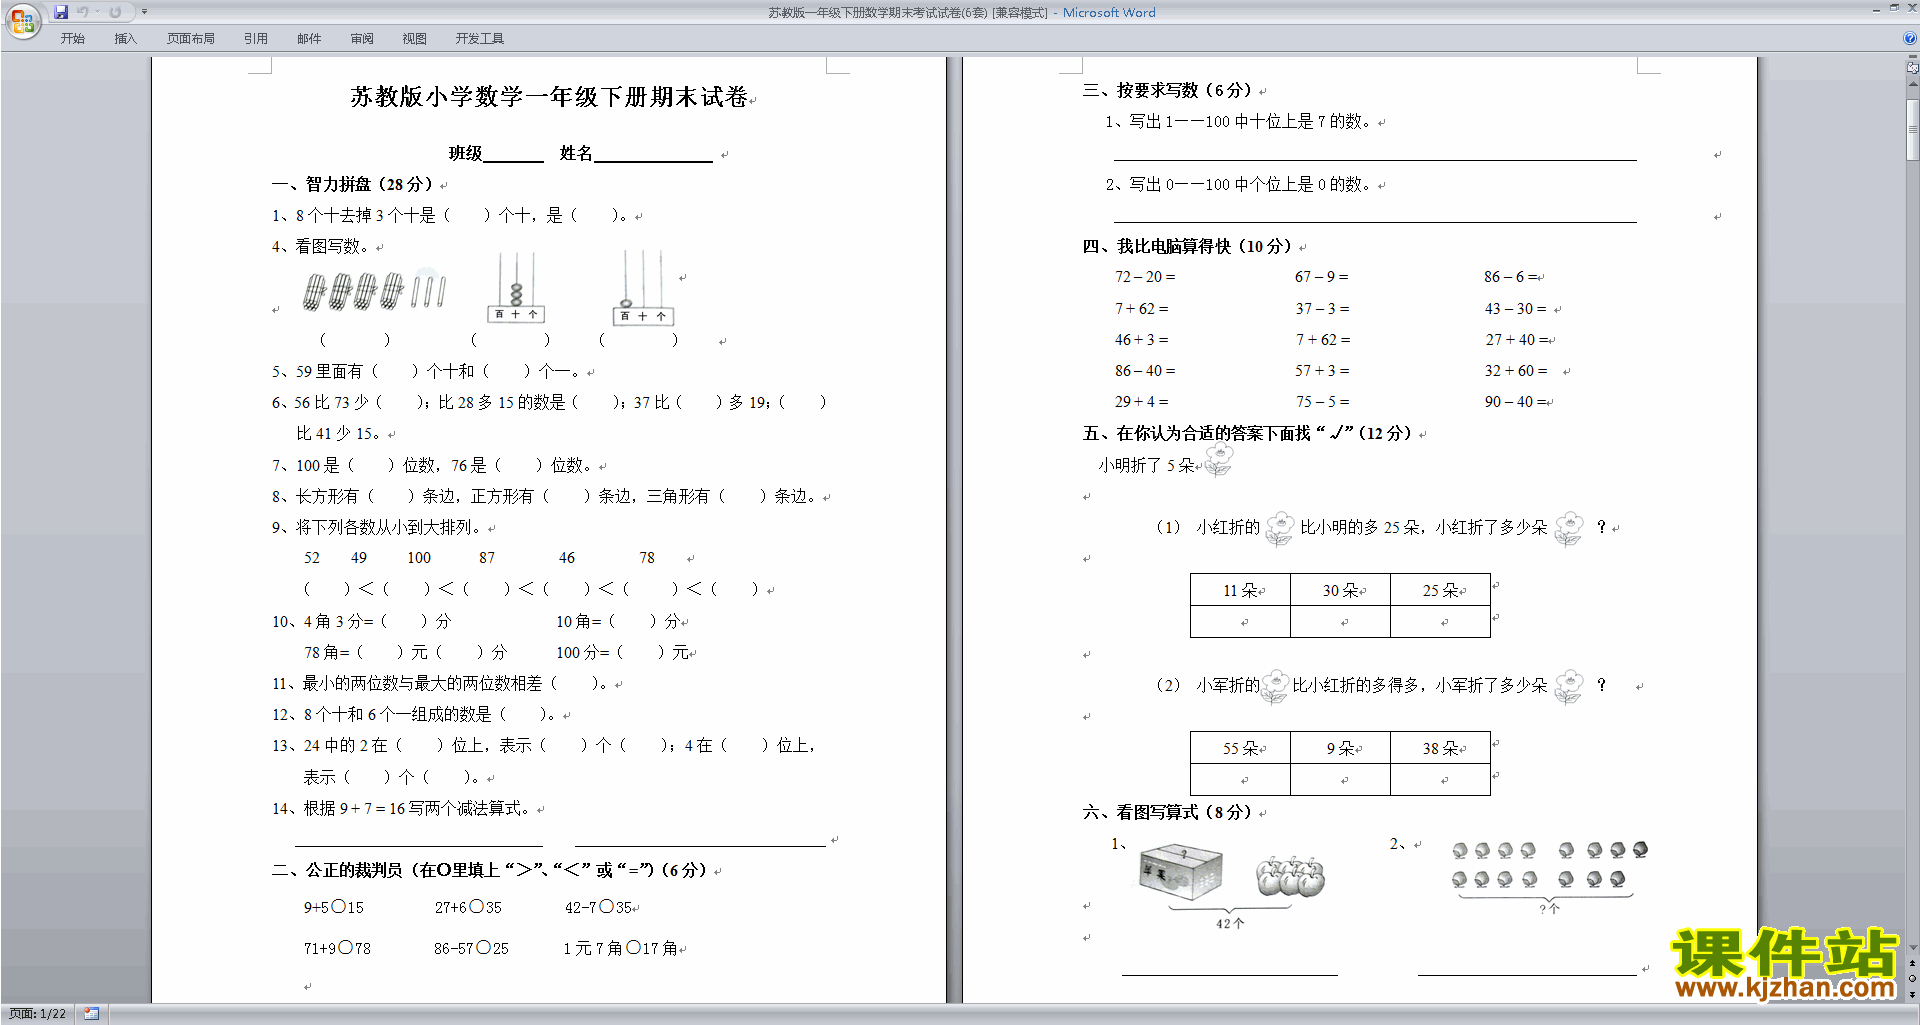1920x1025 pixels.
Task: Save the document via Quick Access toolbar
Action: pos(61,12)
